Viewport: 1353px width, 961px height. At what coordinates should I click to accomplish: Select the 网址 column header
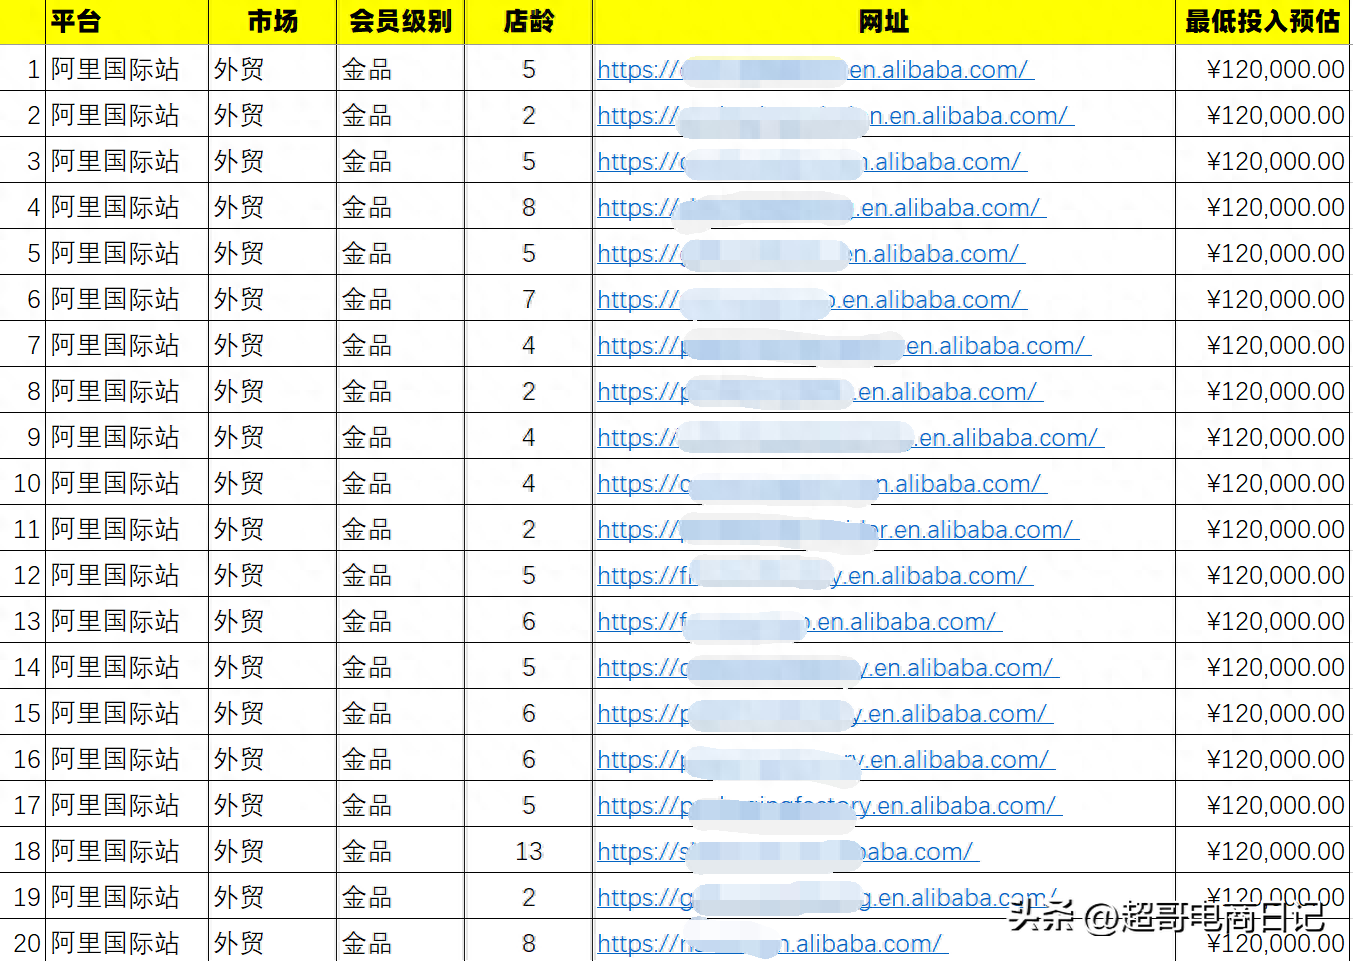884,21
